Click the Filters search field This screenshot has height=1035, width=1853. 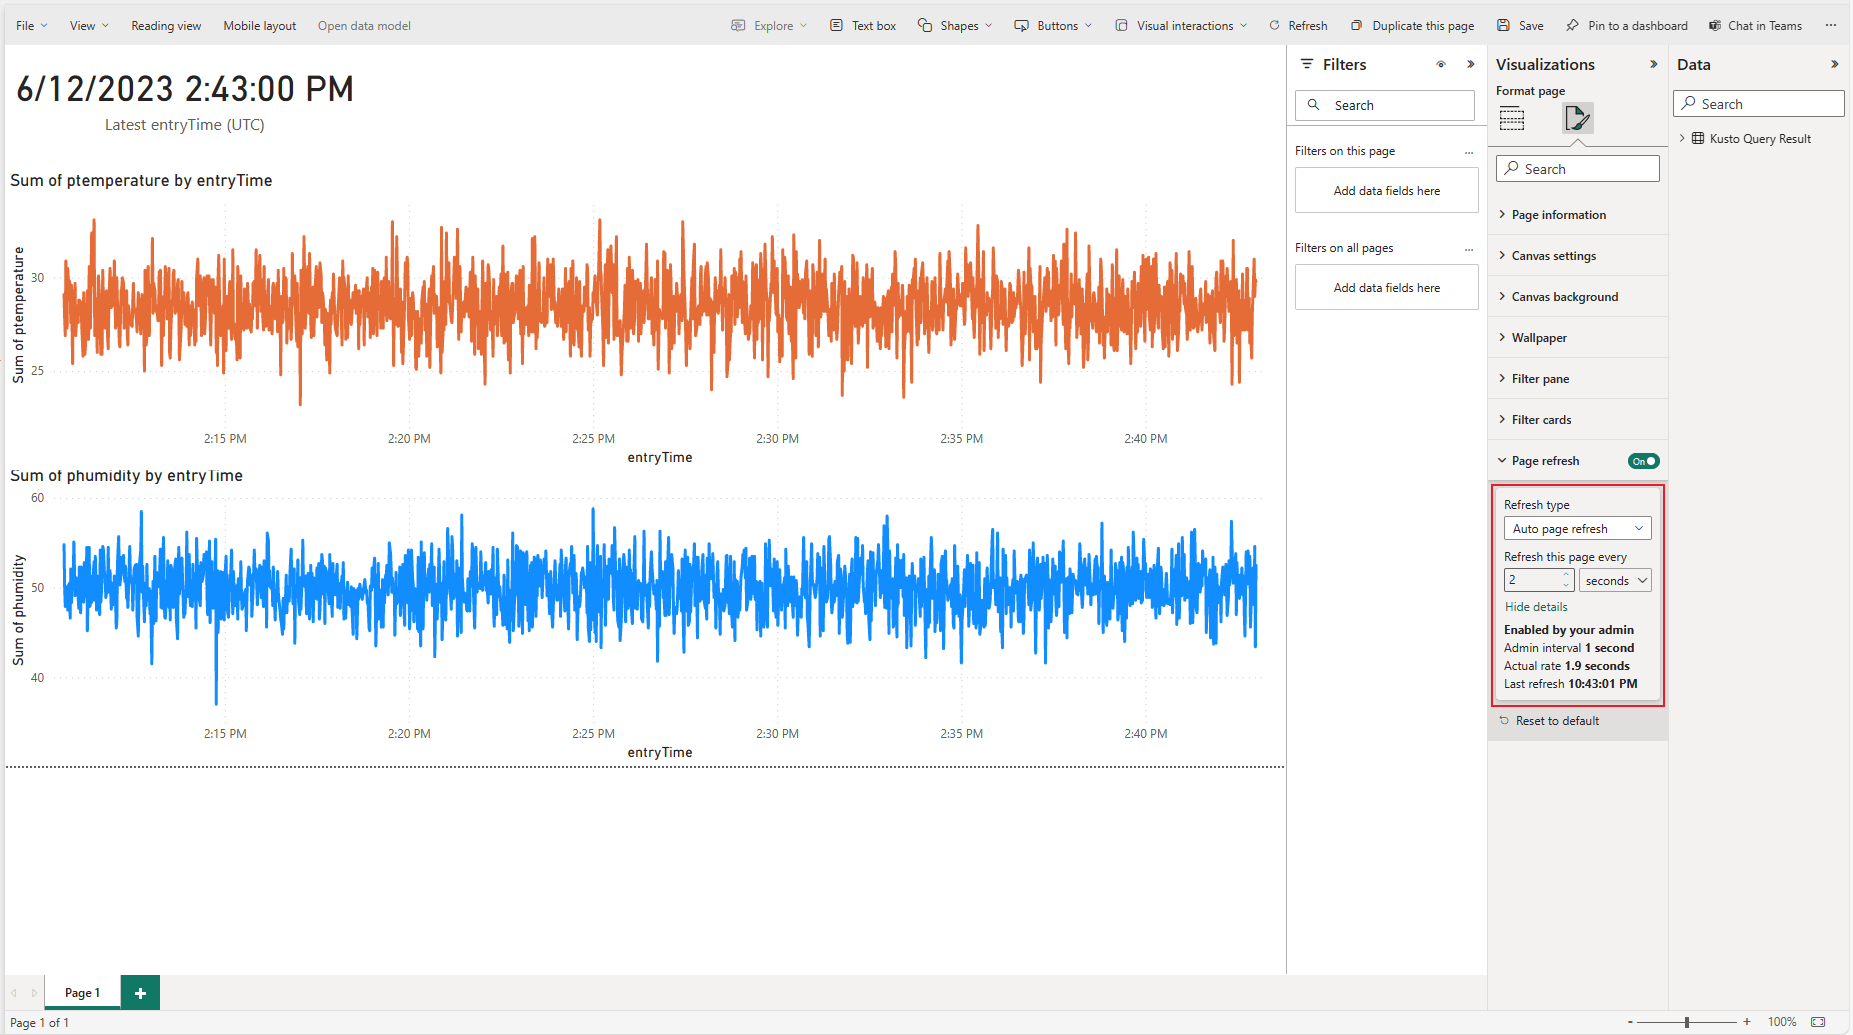pyautogui.click(x=1385, y=106)
